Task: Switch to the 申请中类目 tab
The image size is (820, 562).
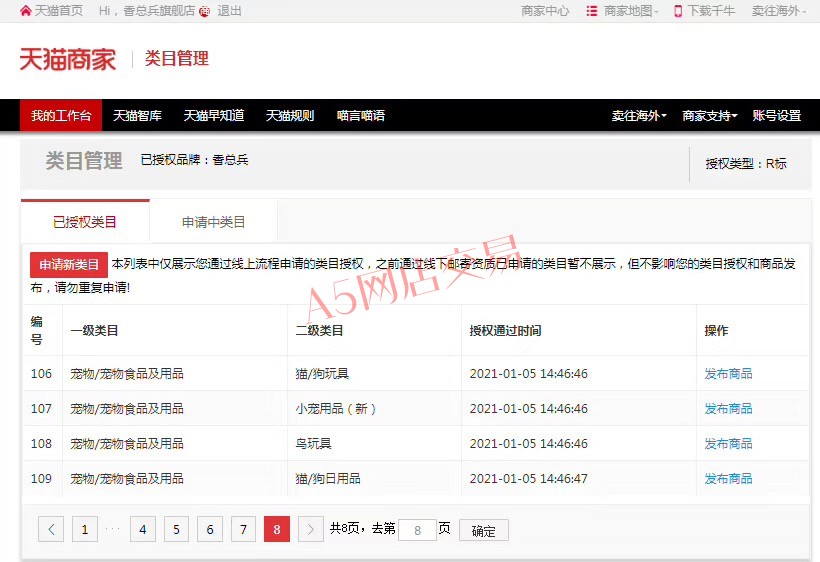Action: click(213, 222)
